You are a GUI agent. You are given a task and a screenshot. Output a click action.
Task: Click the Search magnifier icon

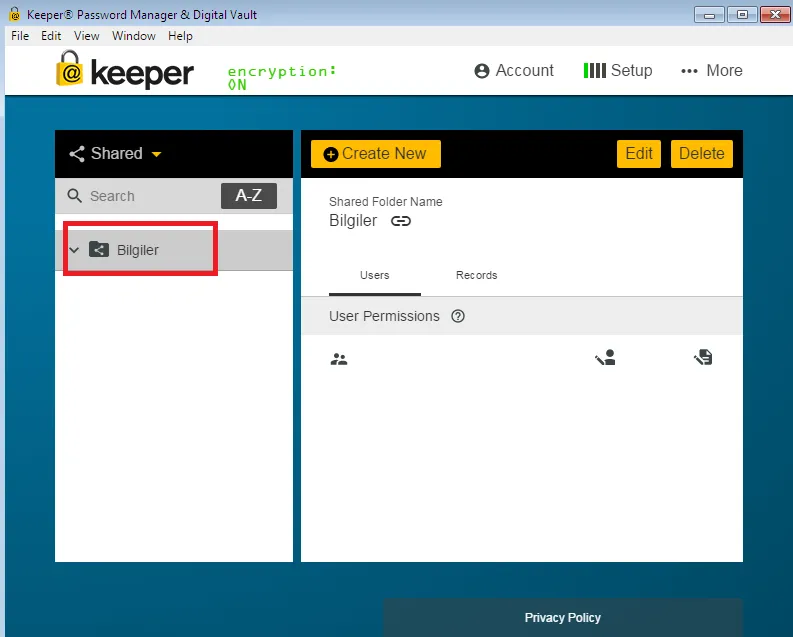click(x=74, y=196)
